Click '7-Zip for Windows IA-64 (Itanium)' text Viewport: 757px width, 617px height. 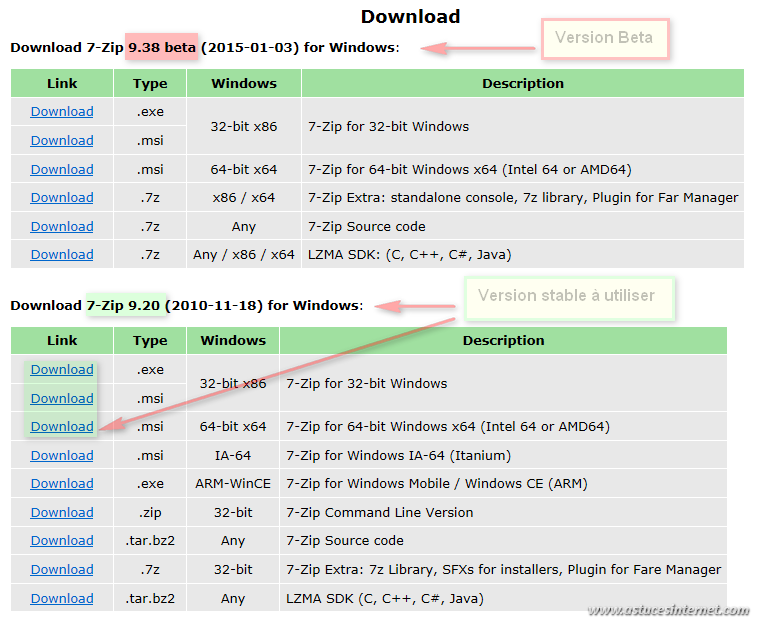(398, 455)
